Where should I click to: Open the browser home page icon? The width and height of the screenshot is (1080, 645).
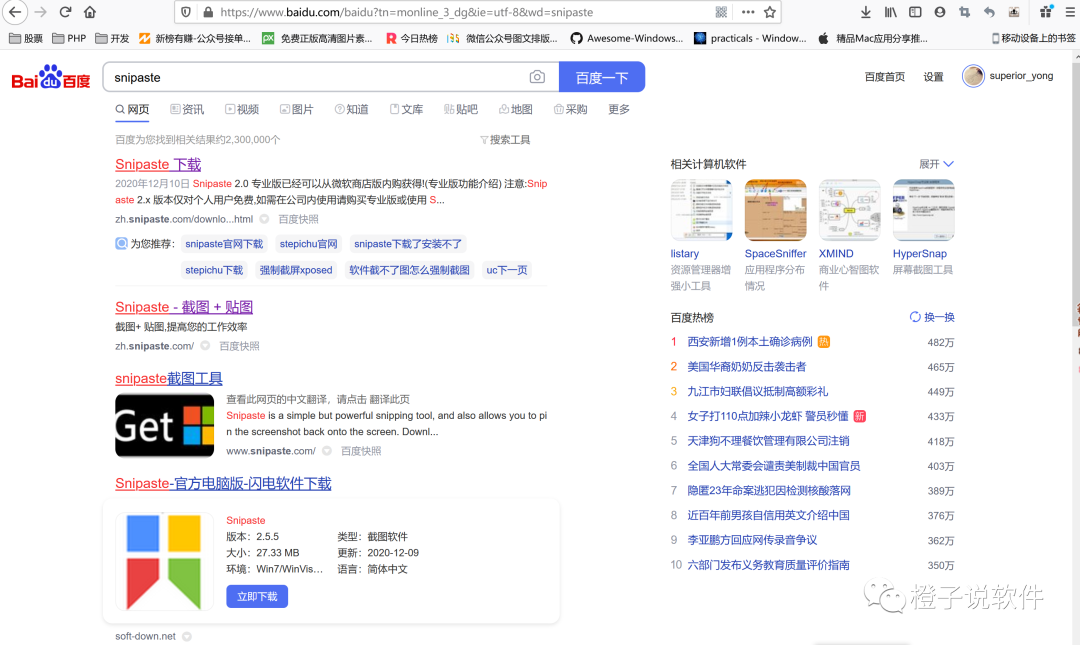[x=90, y=12]
